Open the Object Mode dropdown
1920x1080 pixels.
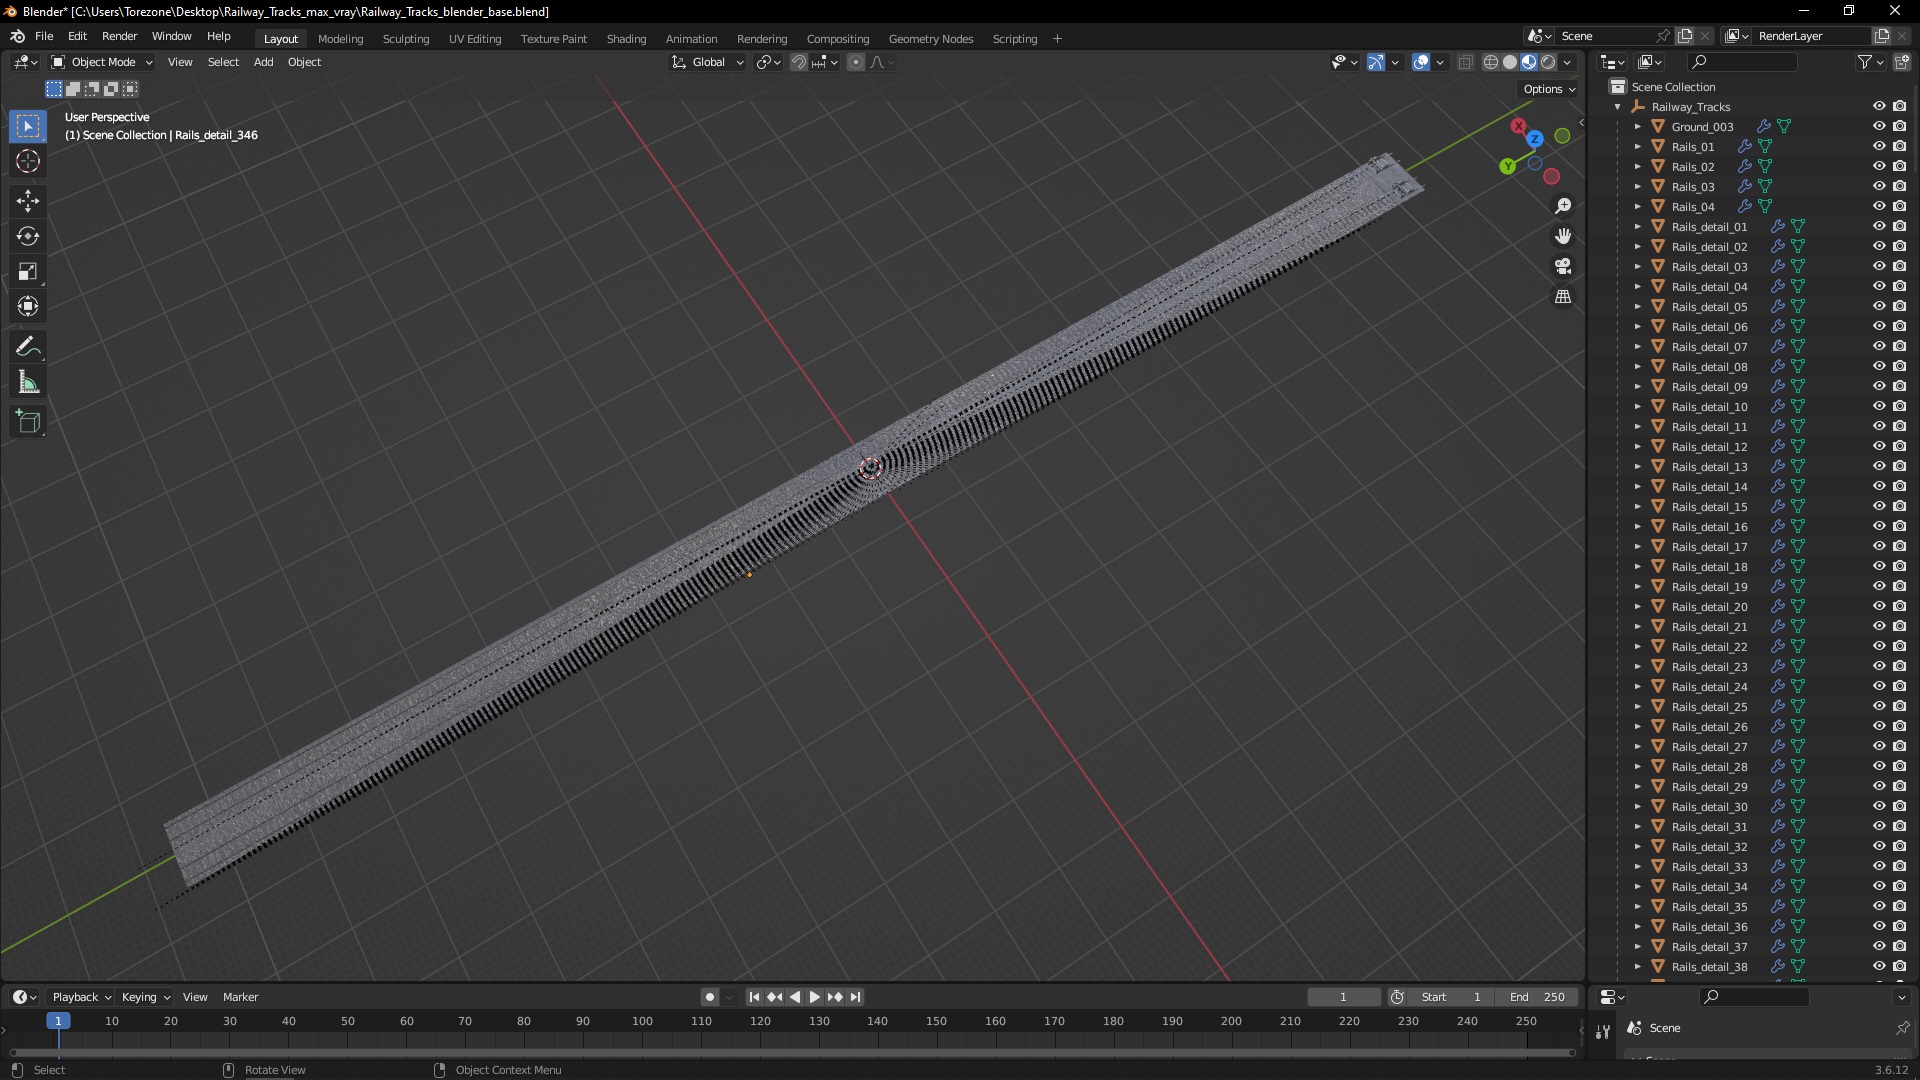102,62
